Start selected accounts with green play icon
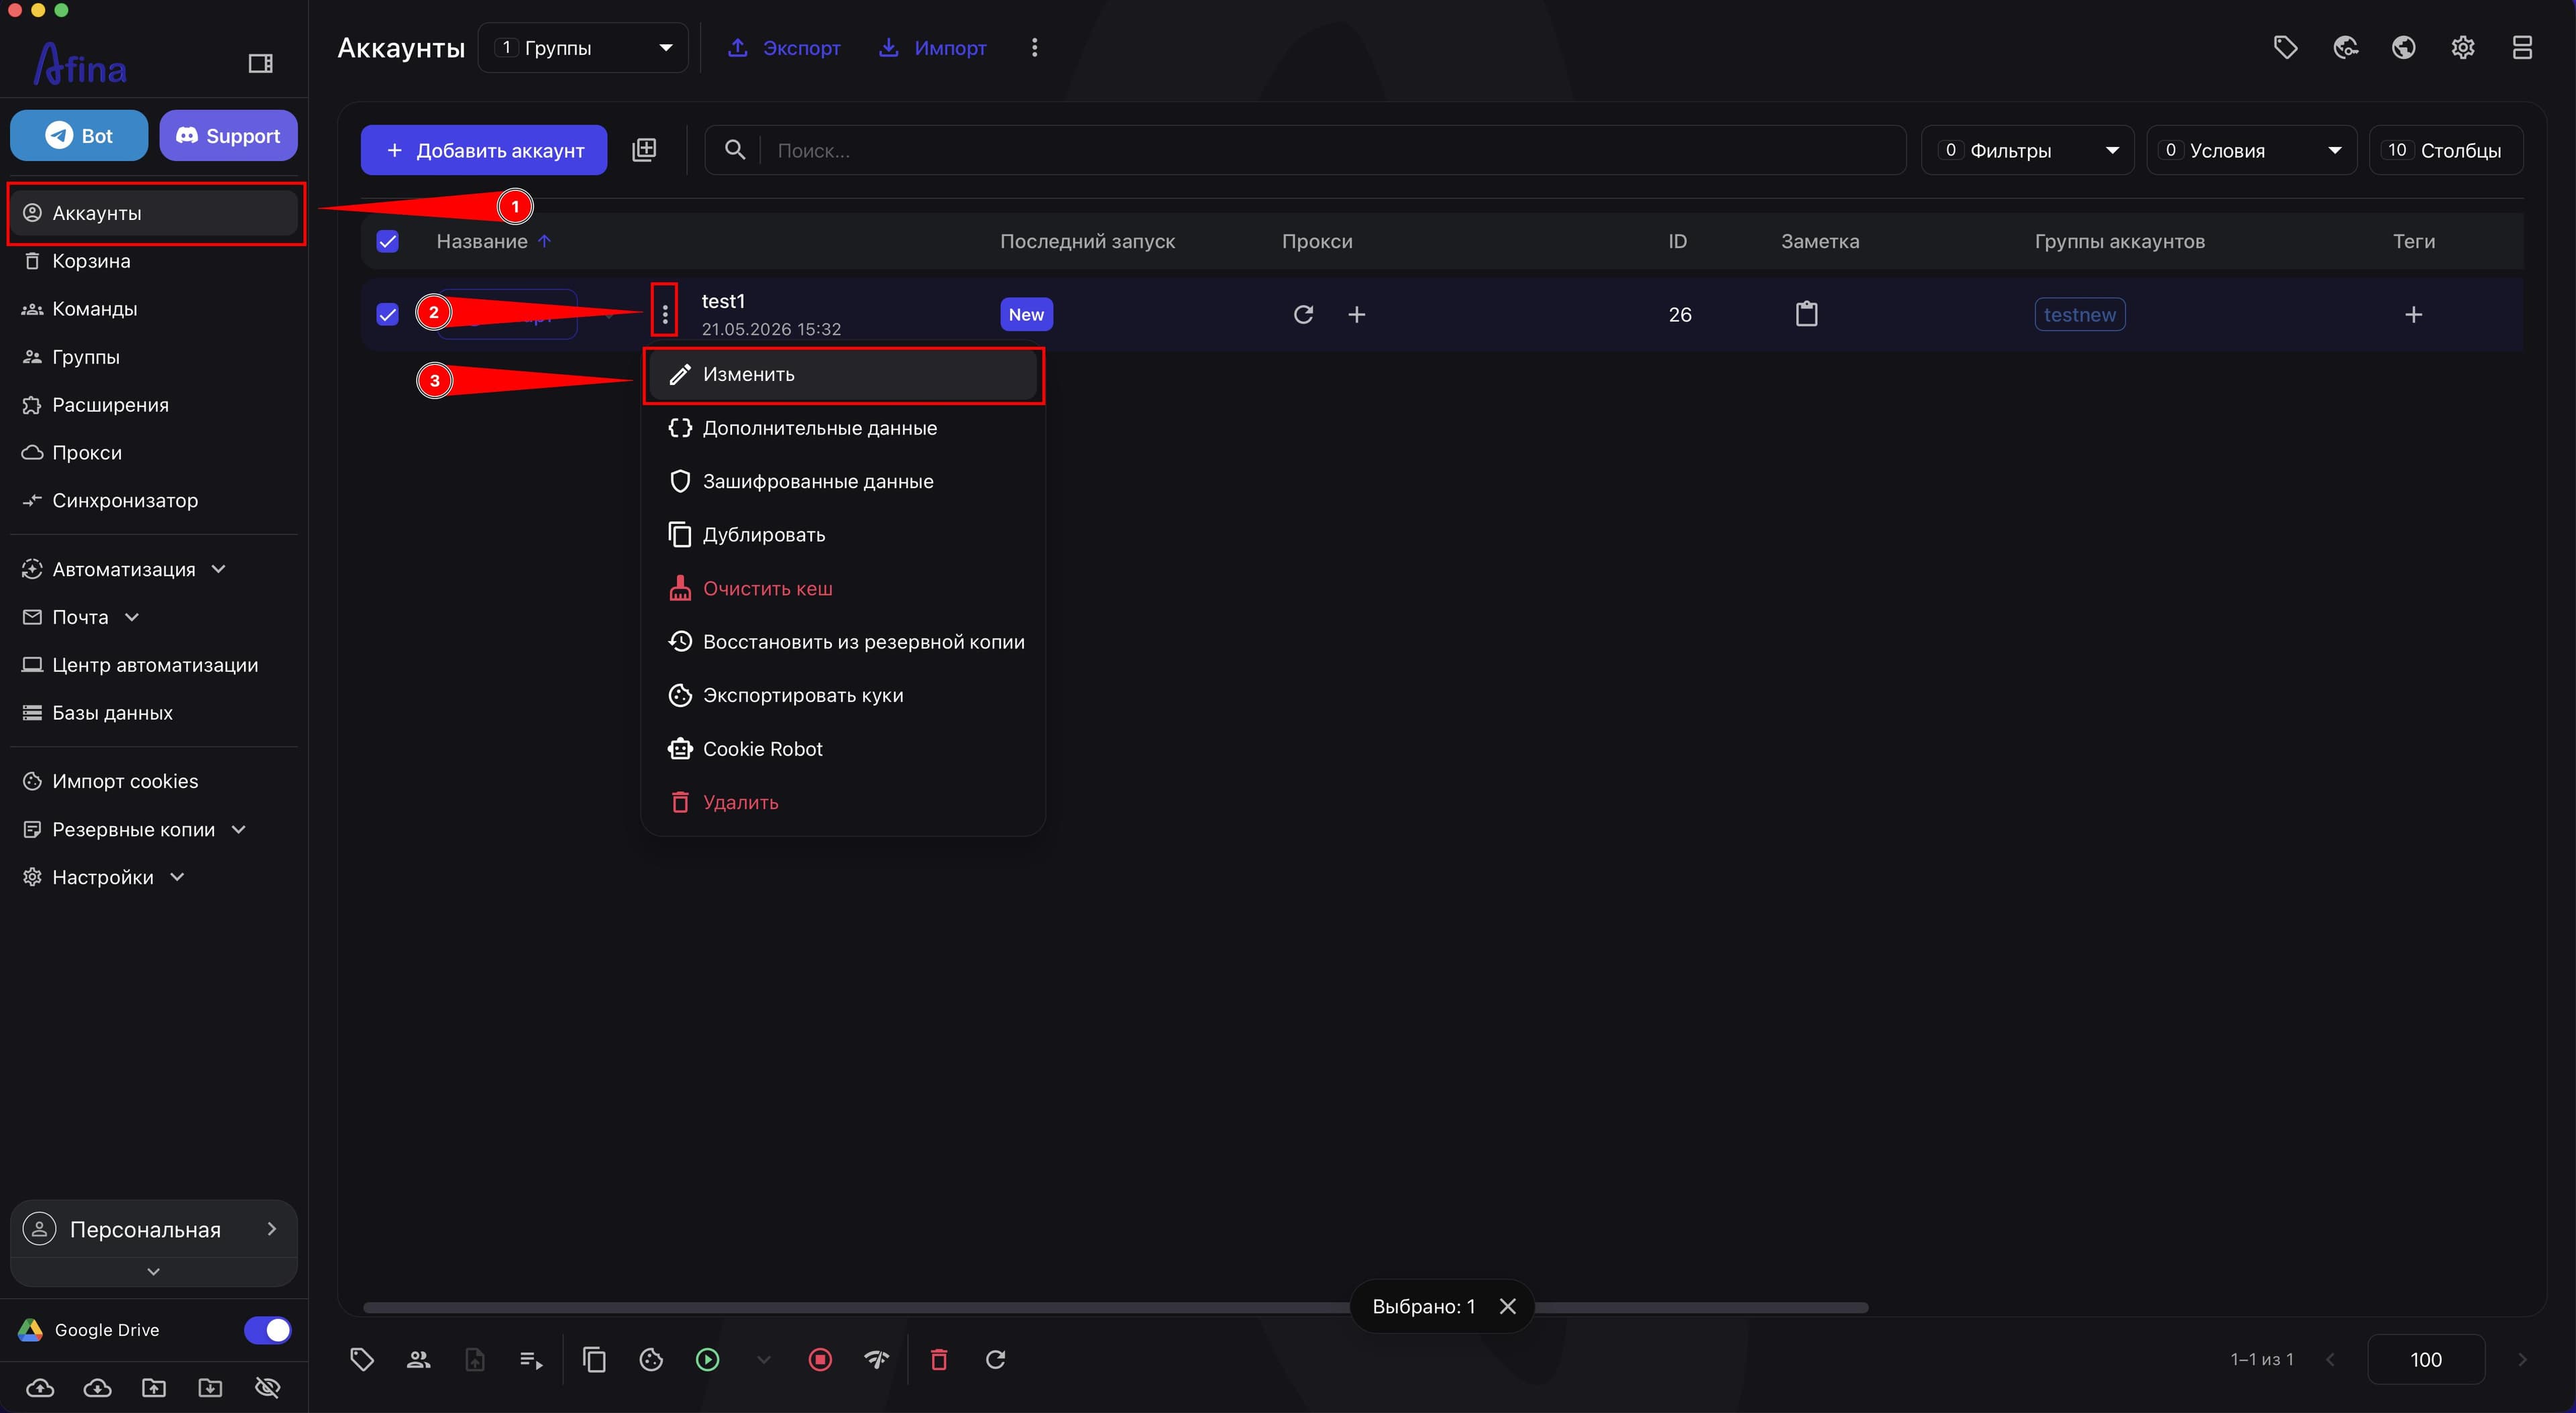The height and width of the screenshot is (1413, 2576). pos(708,1359)
